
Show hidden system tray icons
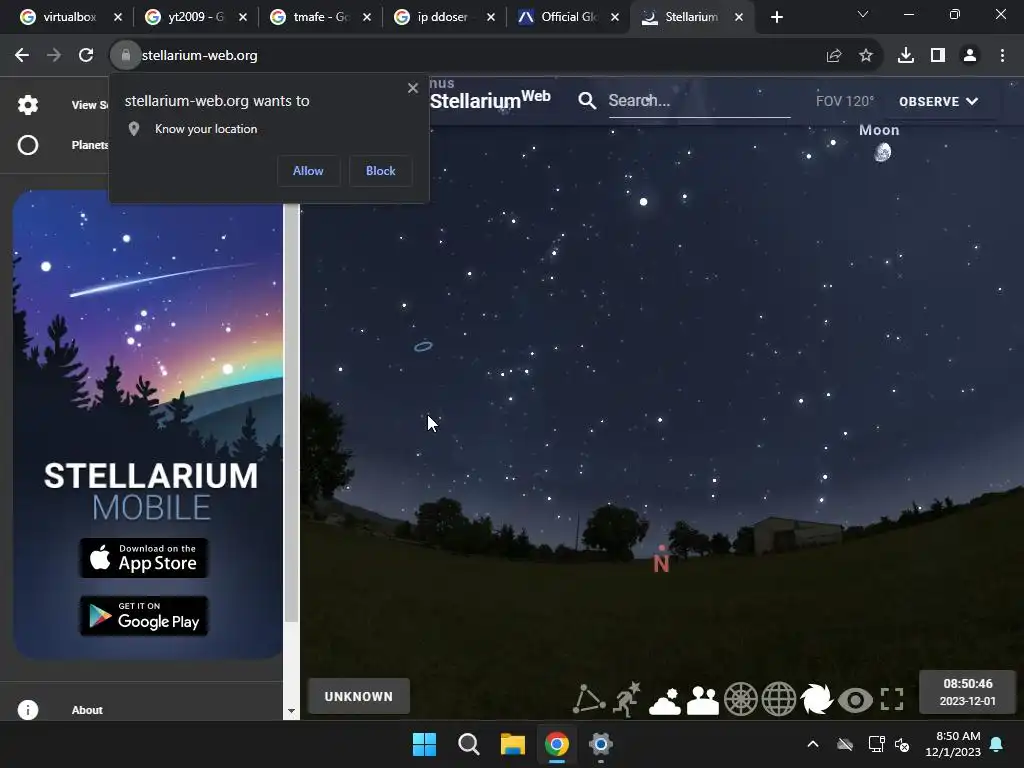(x=813, y=744)
